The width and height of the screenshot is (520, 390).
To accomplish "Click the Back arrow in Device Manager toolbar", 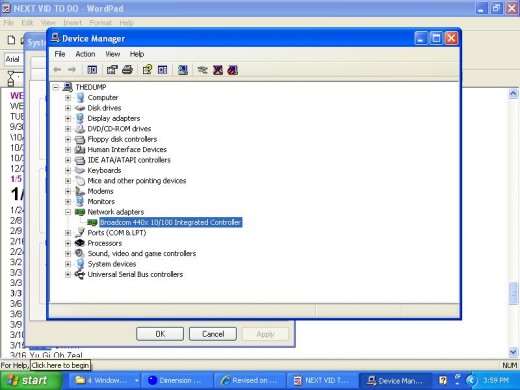I will pos(57,70).
